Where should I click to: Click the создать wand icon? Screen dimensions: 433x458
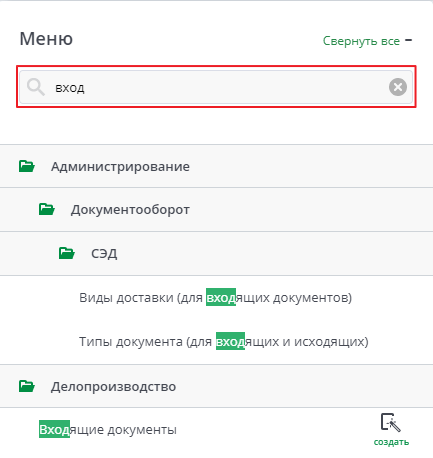point(391,422)
